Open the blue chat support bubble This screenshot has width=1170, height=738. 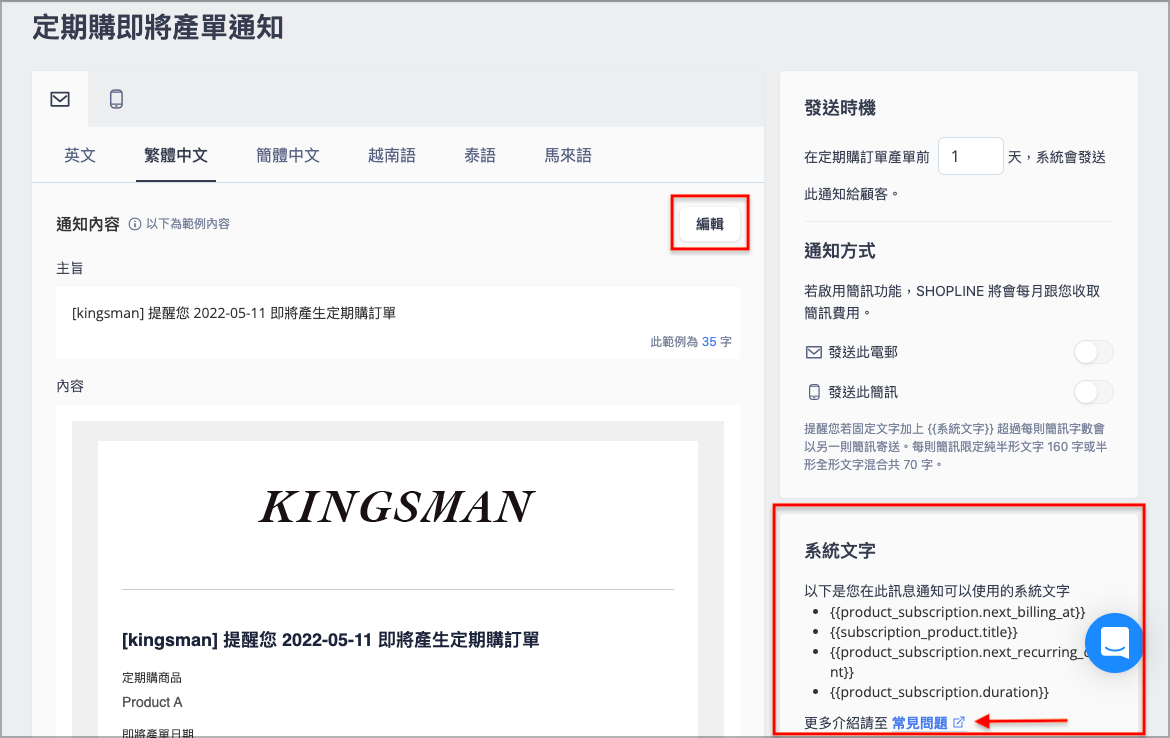tap(1114, 642)
